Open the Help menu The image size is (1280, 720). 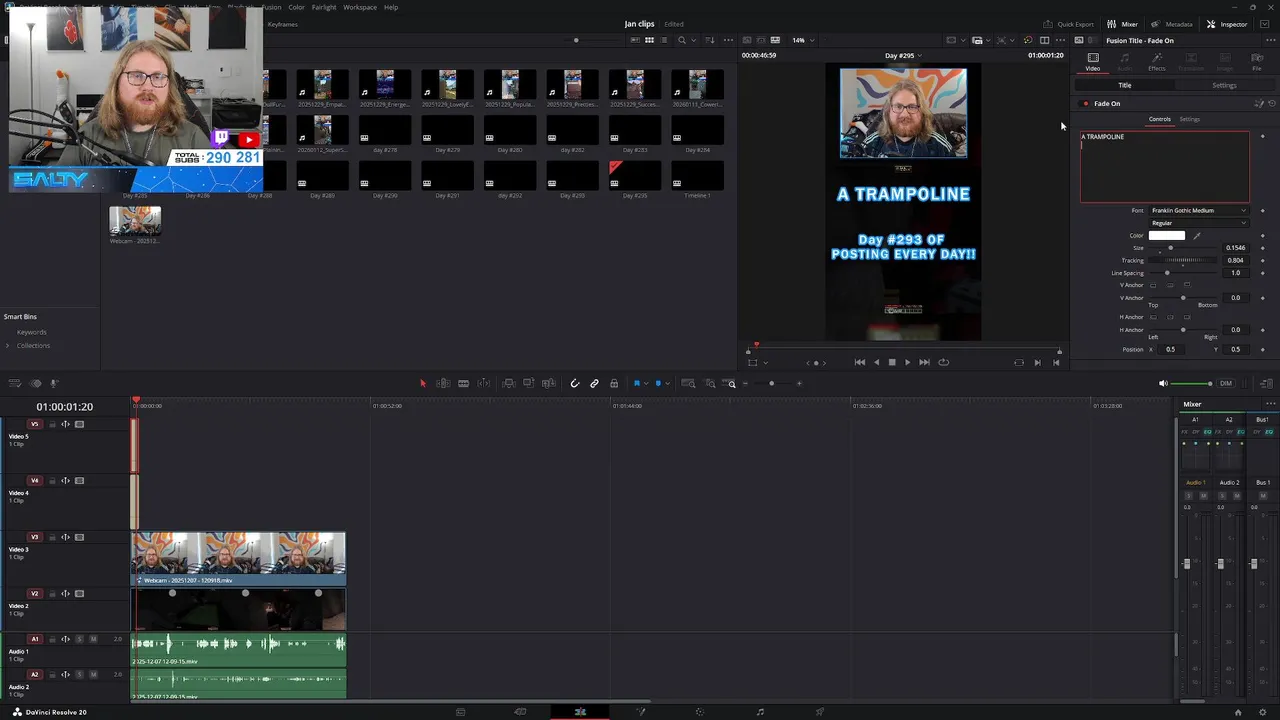click(x=391, y=7)
